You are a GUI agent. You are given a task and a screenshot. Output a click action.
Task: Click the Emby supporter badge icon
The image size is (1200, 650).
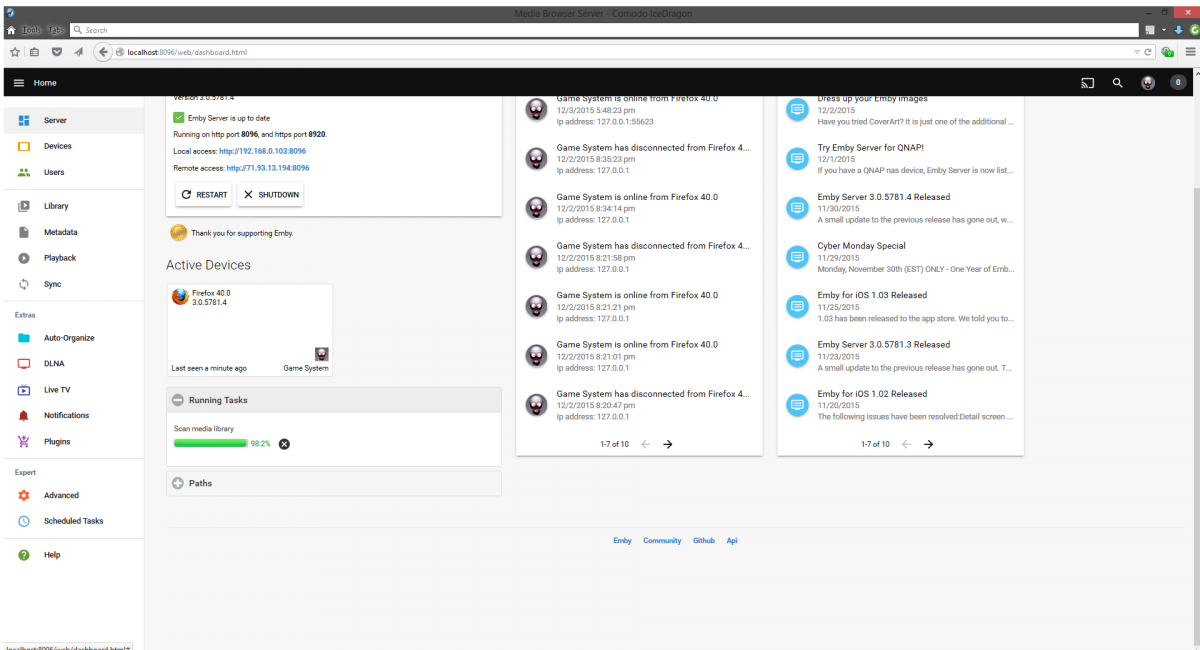tap(179, 233)
